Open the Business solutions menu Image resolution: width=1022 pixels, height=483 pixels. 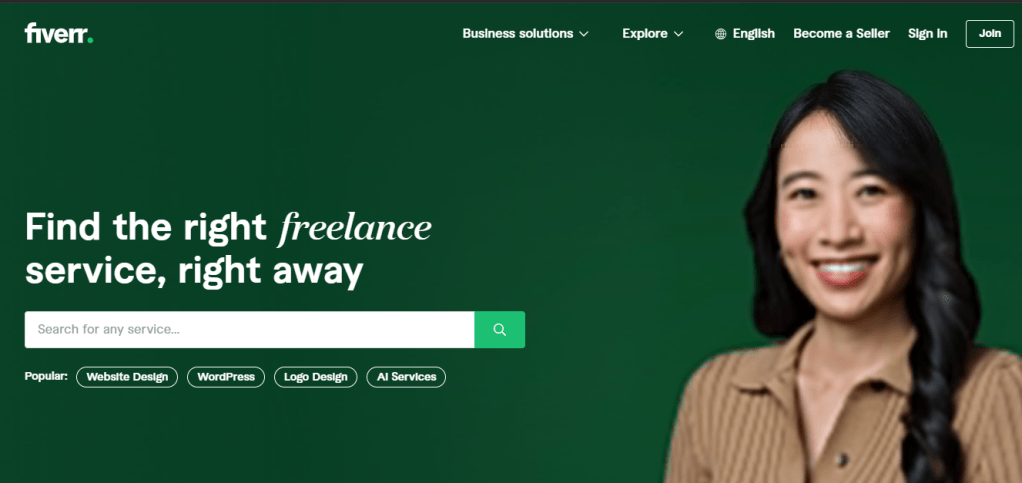pyautogui.click(x=525, y=33)
